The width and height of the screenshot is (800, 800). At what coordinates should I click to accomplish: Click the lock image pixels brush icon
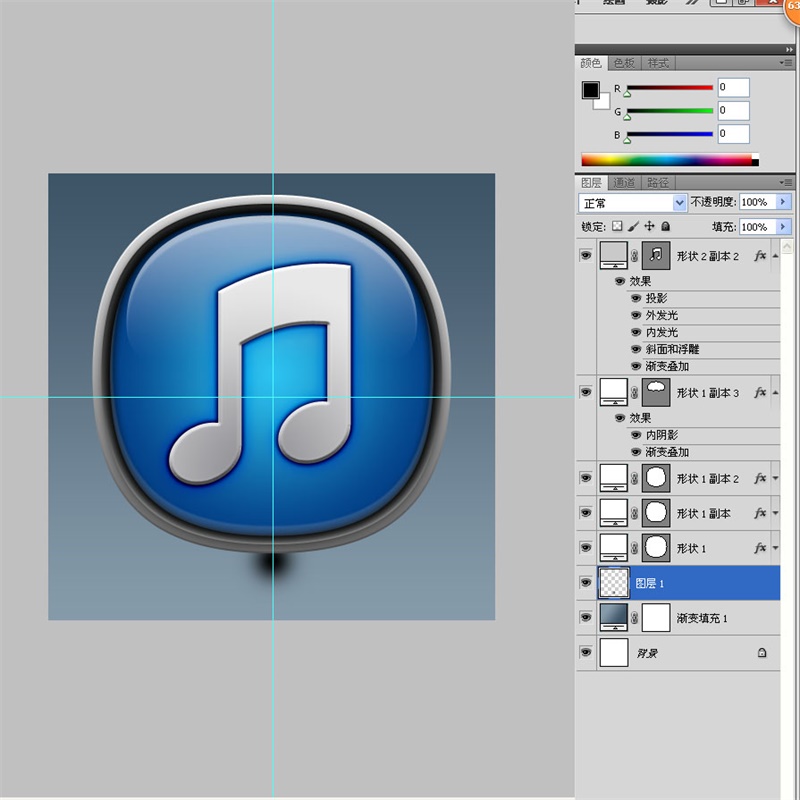pos(633,227)
